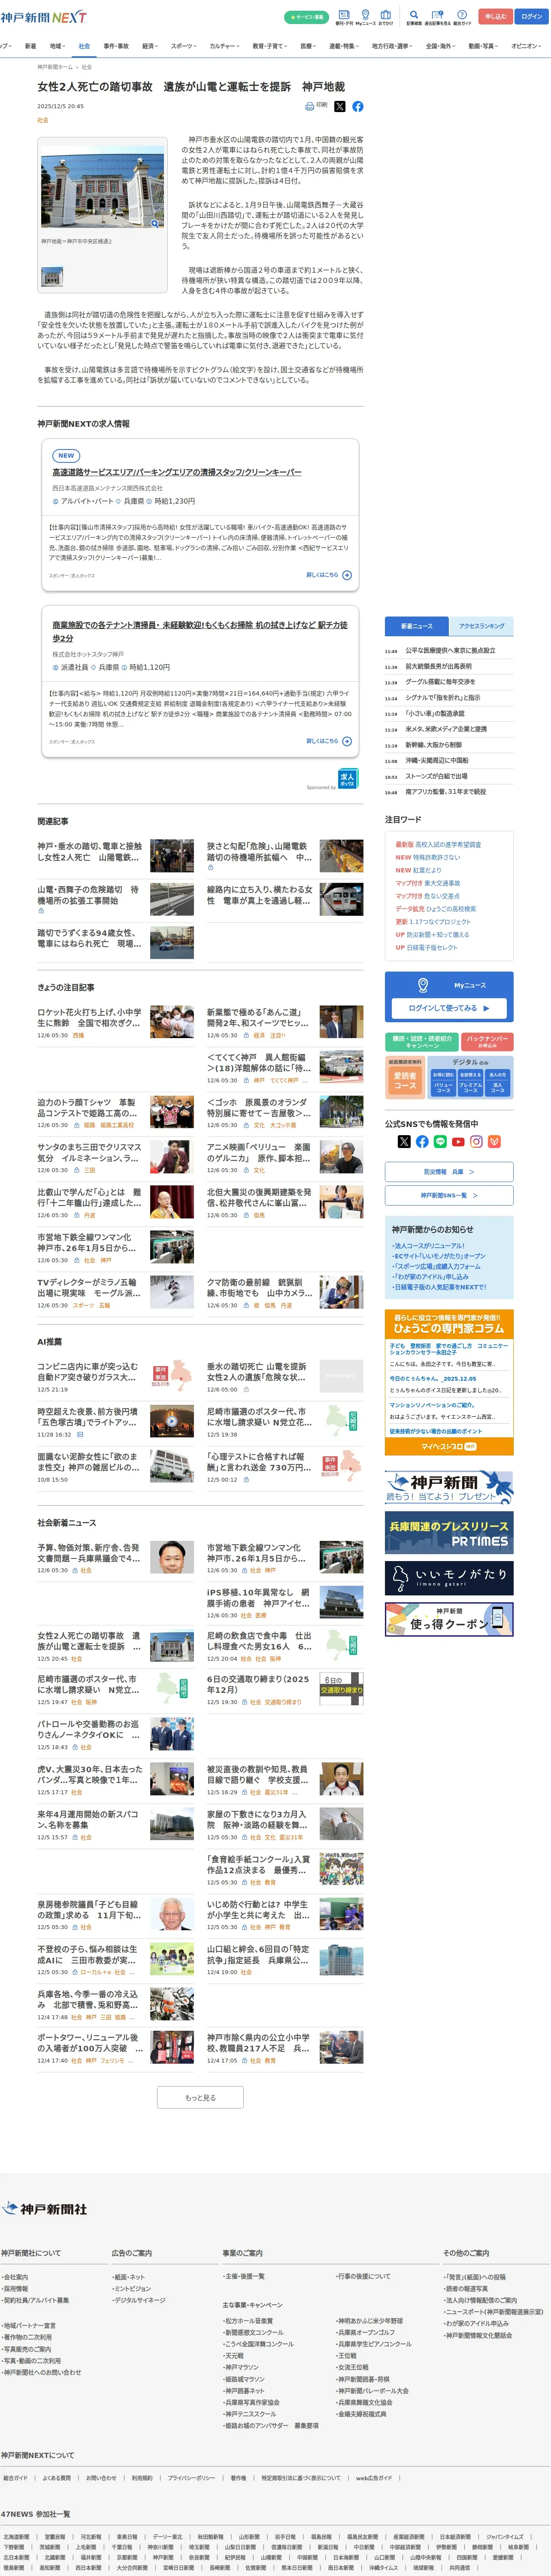The width and height of the screenshot is (551, 2576).
Task: Open プライバシーポリシー footer link
Action: click(x=191, y=2478)
